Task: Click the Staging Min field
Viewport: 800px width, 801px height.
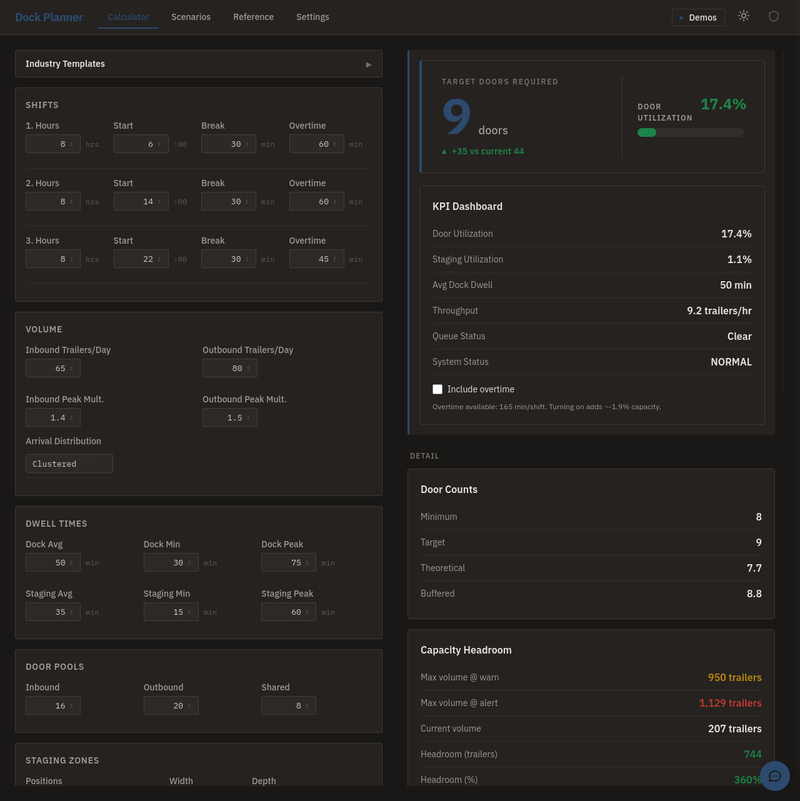Action: click(171, 612)
